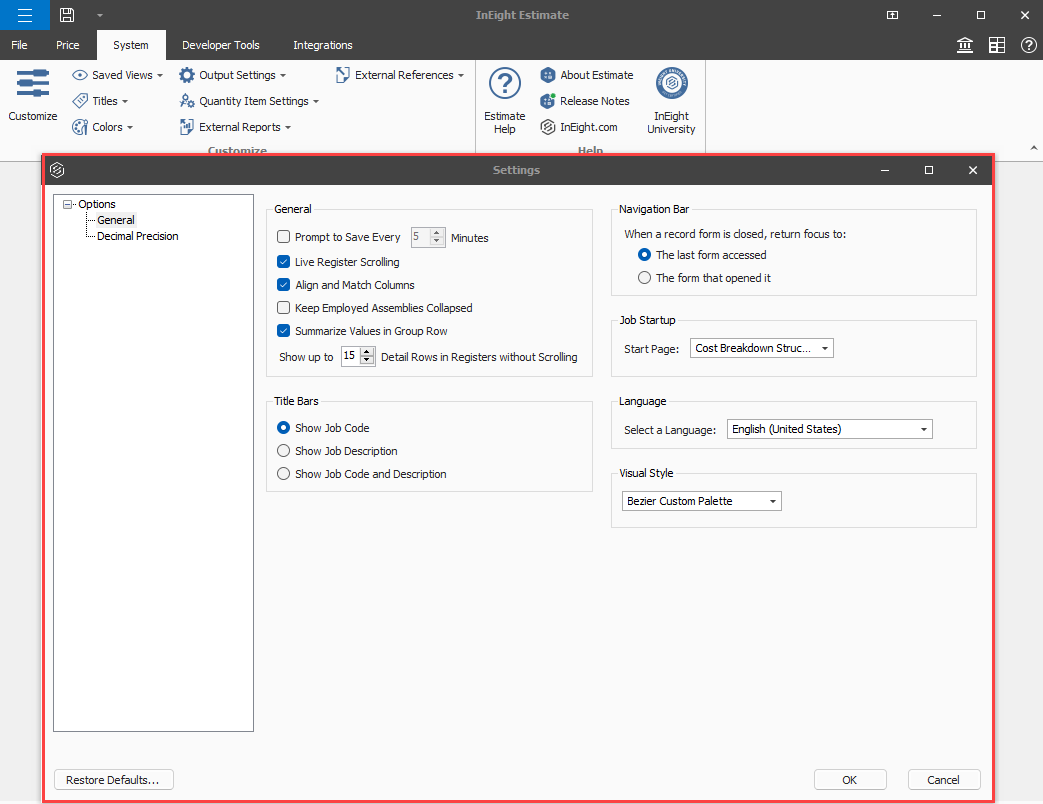Toggle the ribbon display options icon
Image resolution: width=1043 pixels, height=804 pixels.
[x=893, y=15]
